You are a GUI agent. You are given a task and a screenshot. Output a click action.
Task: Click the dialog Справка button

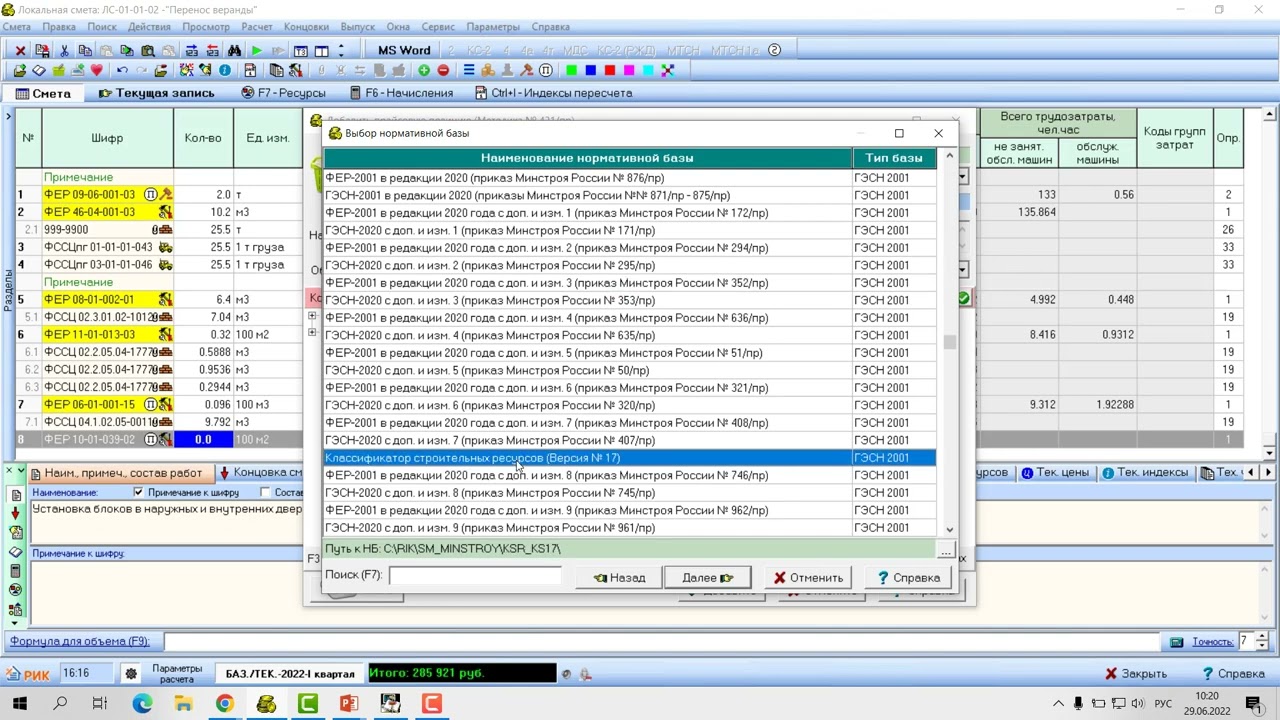908,578
